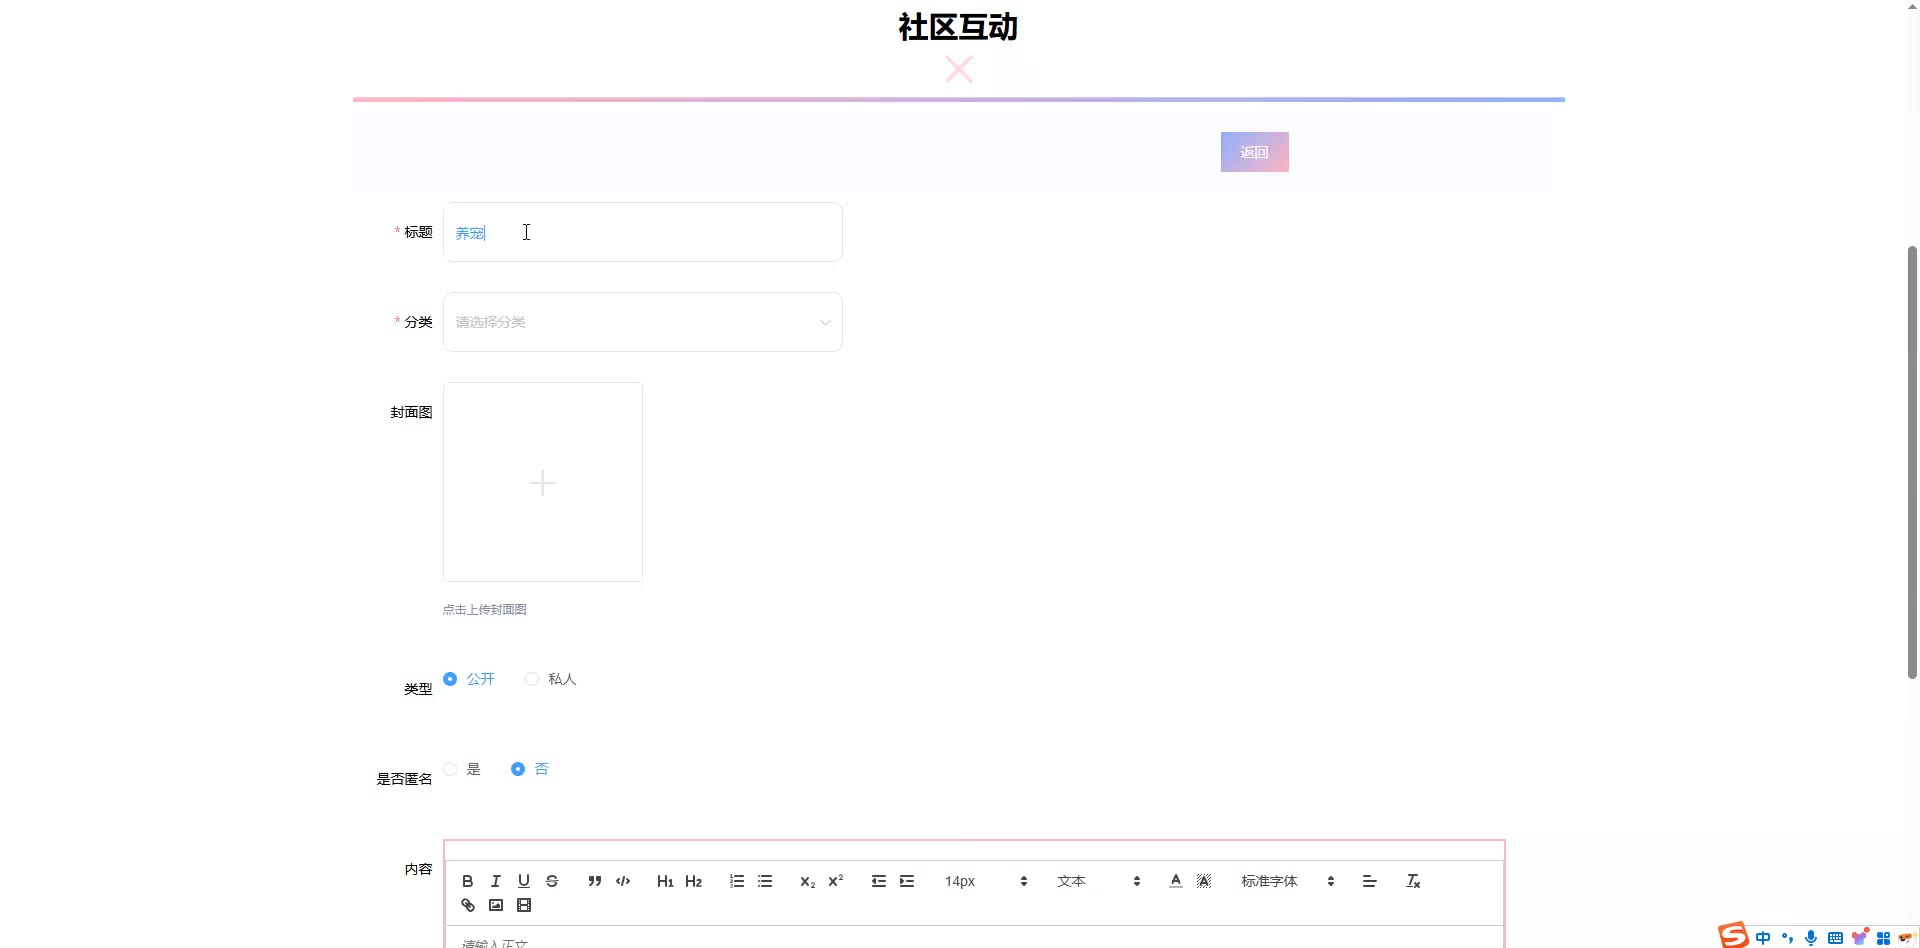Insert a blockquote in the content editor

595,881
